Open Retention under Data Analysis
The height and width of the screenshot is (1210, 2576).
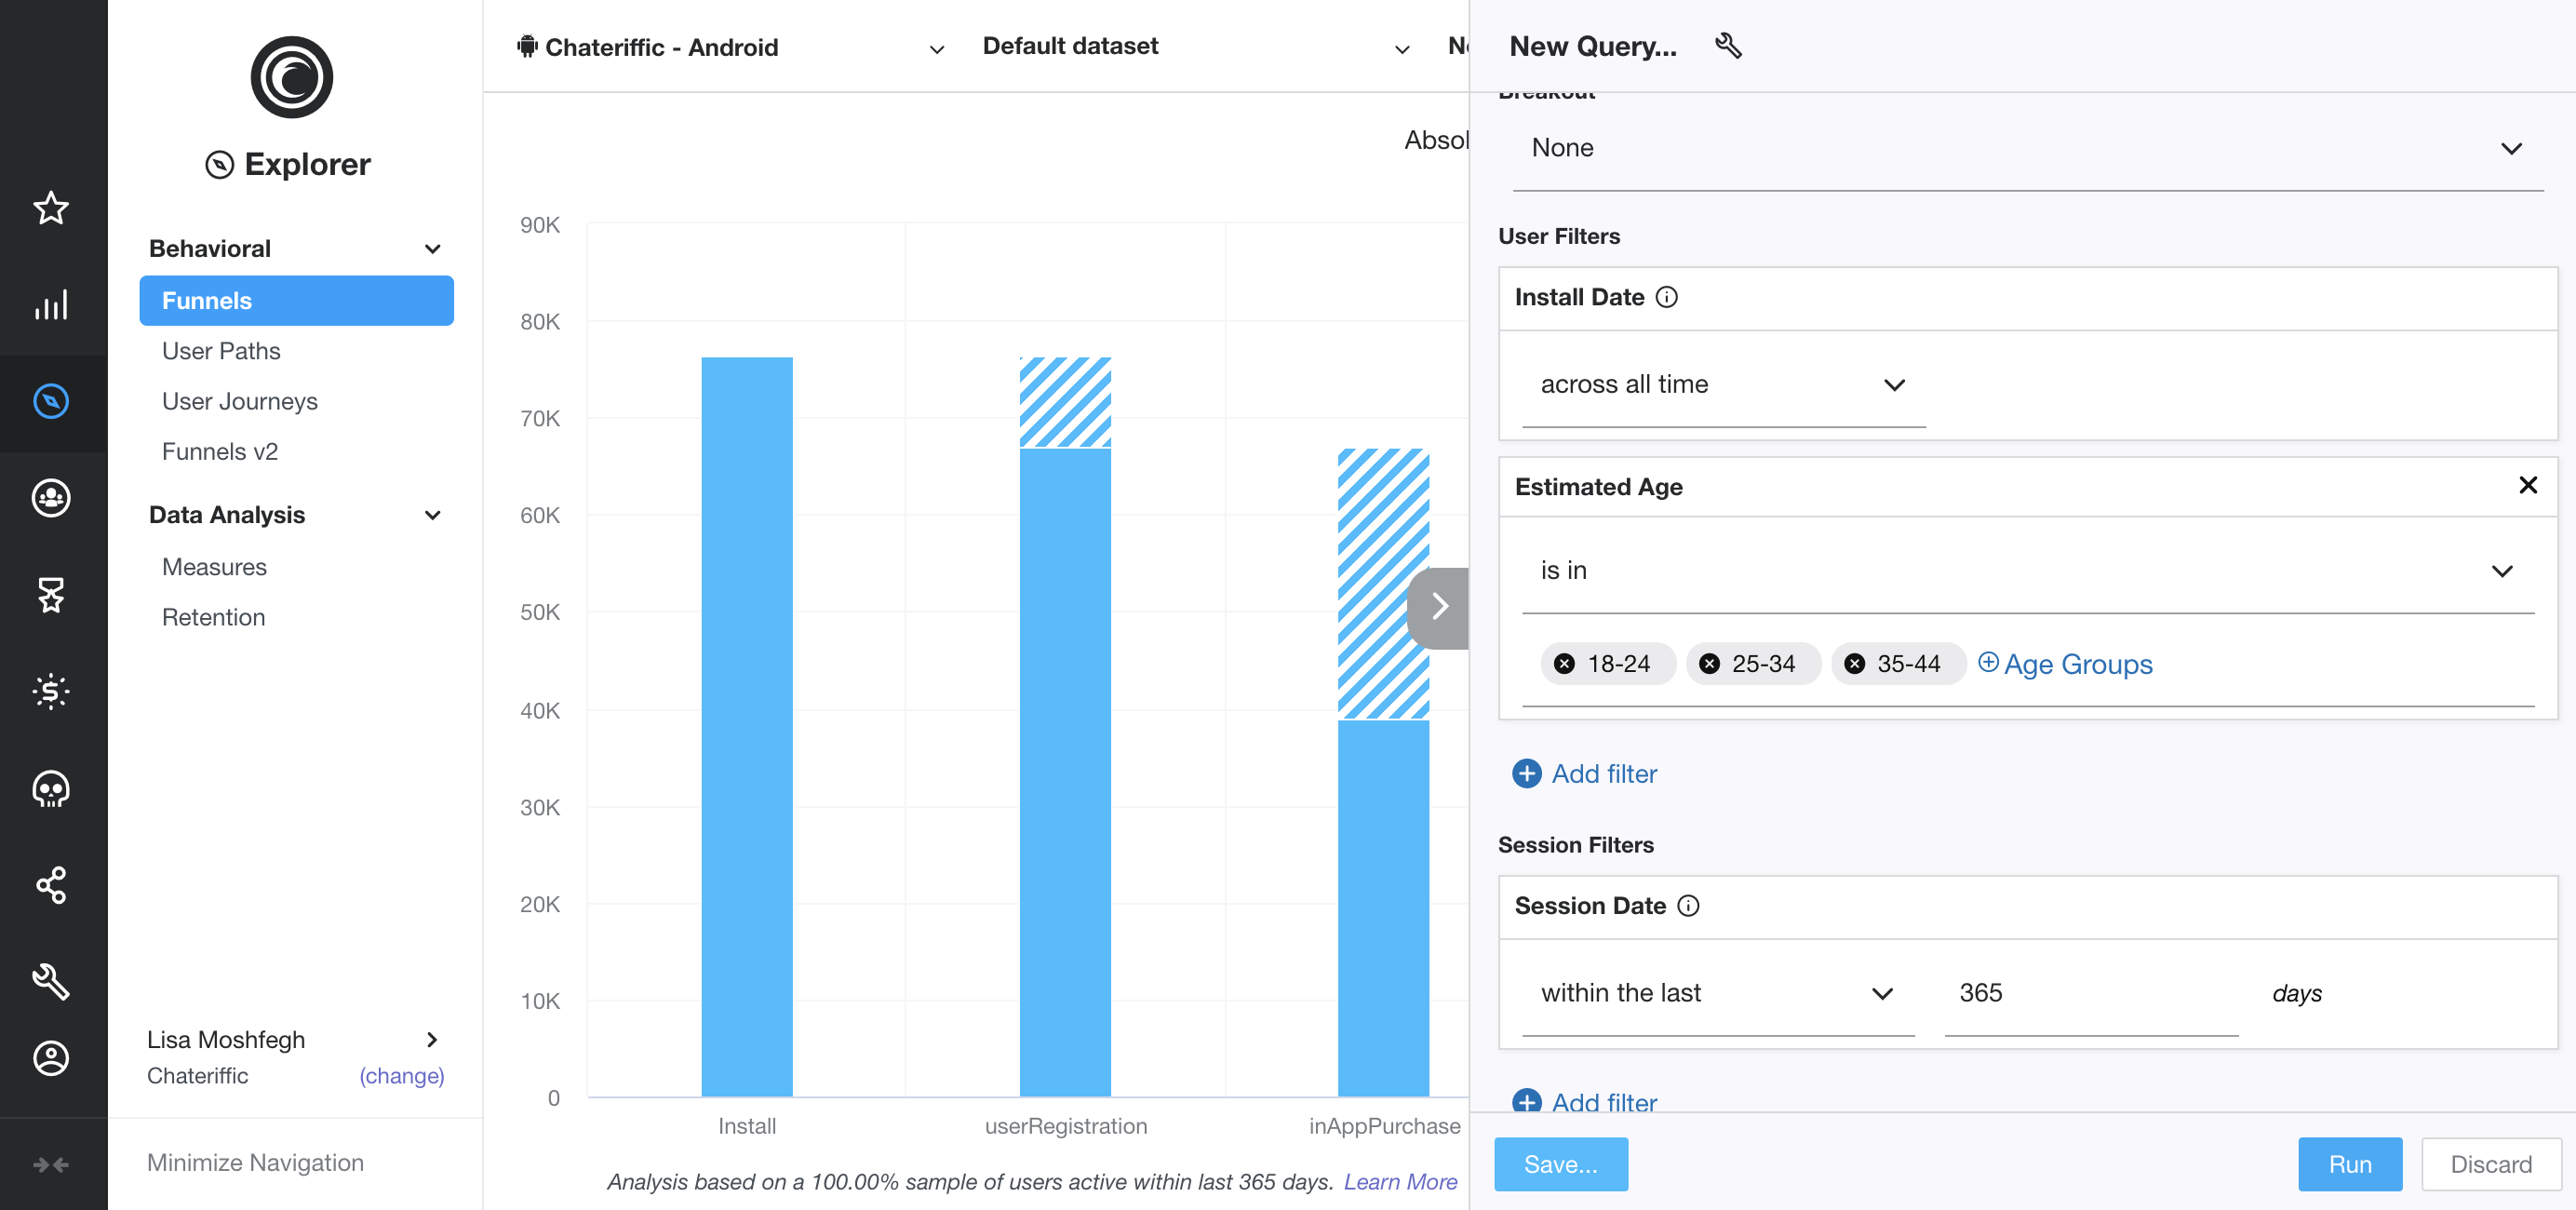pyautogui.click(x=213, y=617)
